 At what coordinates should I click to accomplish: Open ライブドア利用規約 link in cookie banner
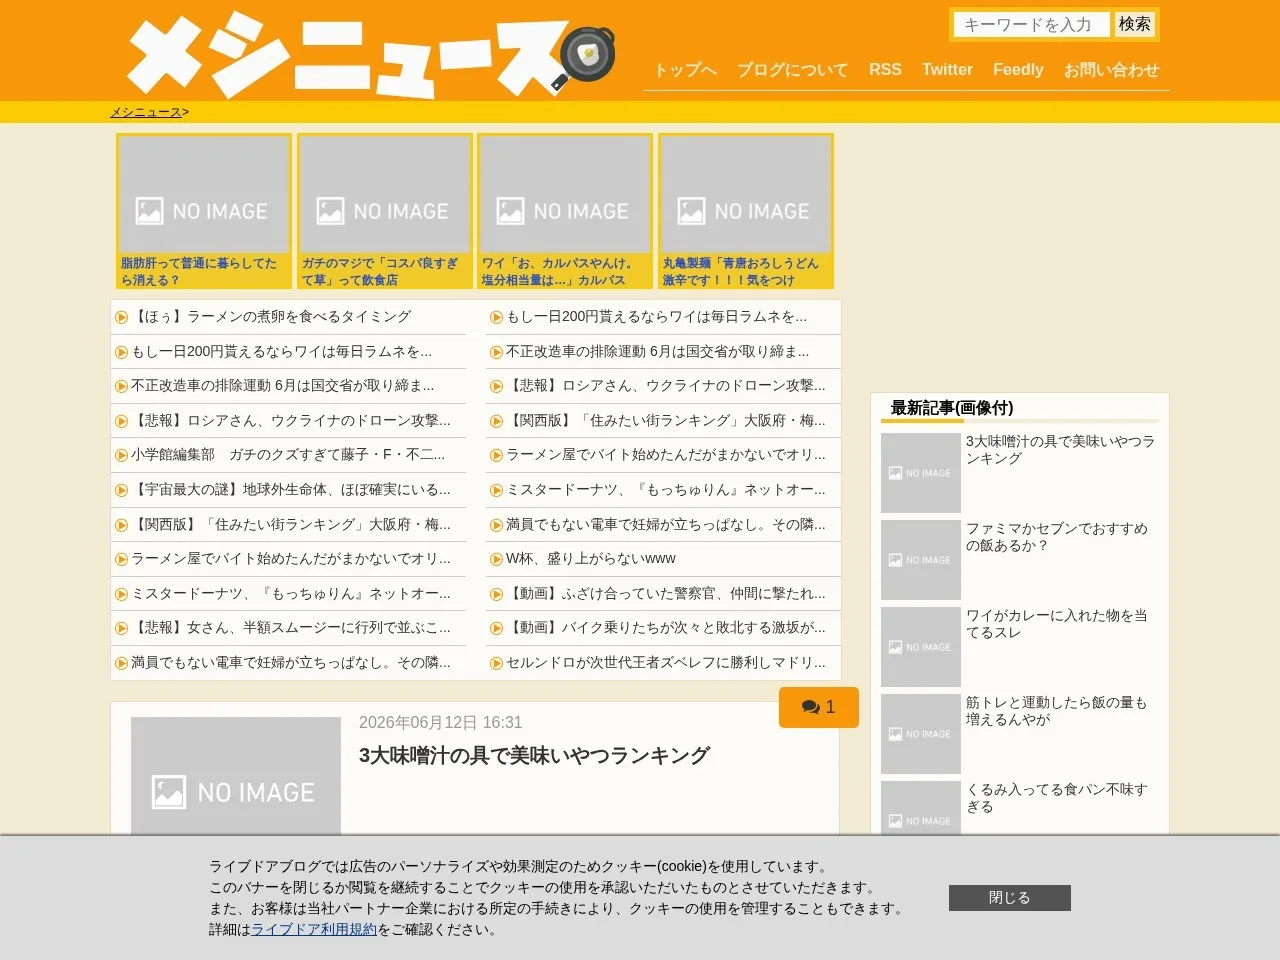coord(314,929)
